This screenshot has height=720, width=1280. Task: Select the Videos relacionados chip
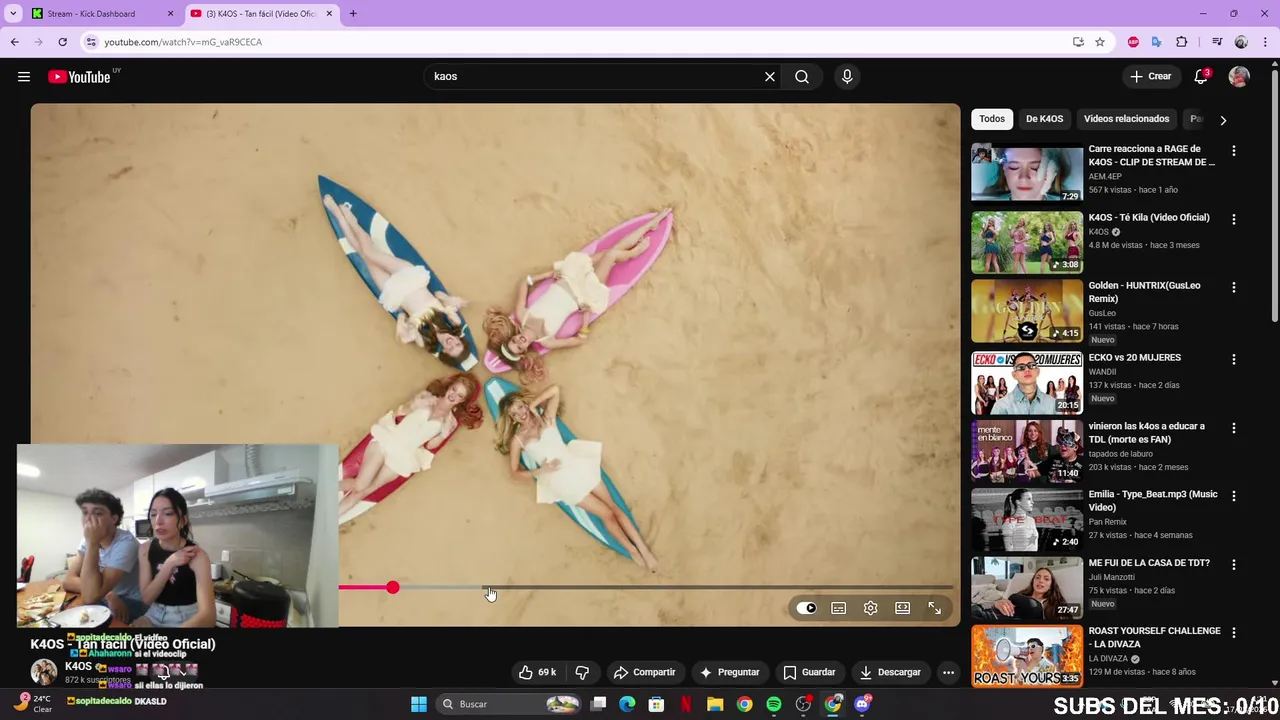tap(1126, 119)
